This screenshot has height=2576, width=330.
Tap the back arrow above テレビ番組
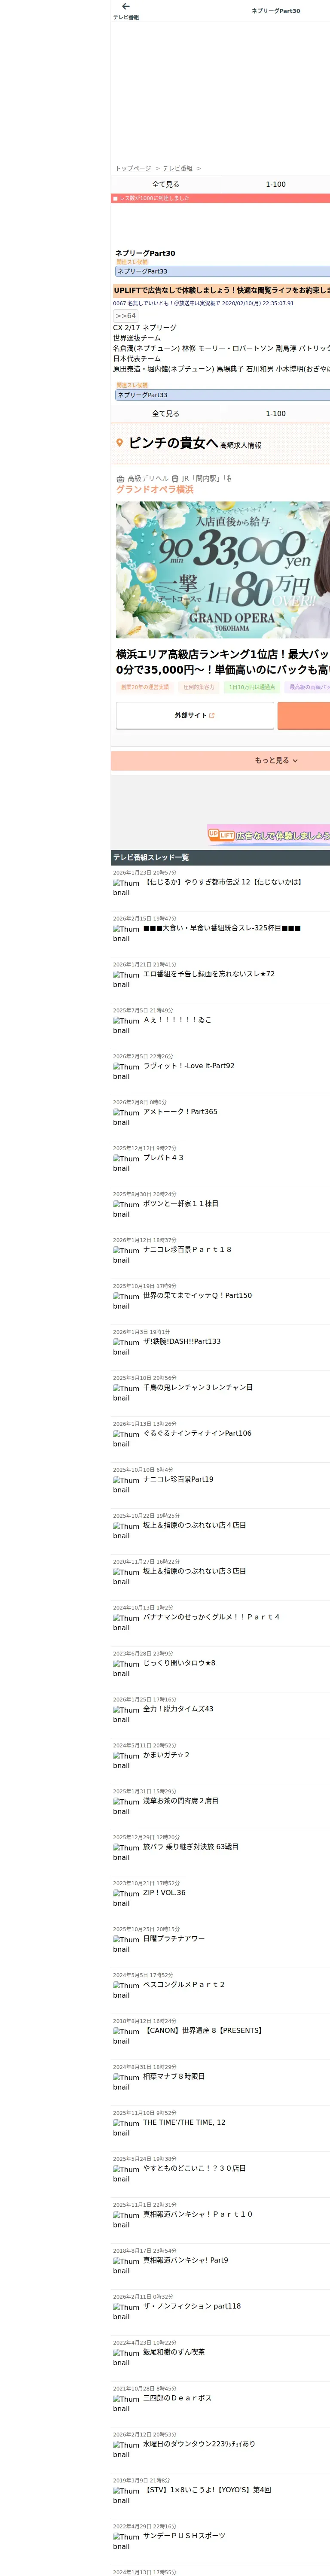pos(125,7)
